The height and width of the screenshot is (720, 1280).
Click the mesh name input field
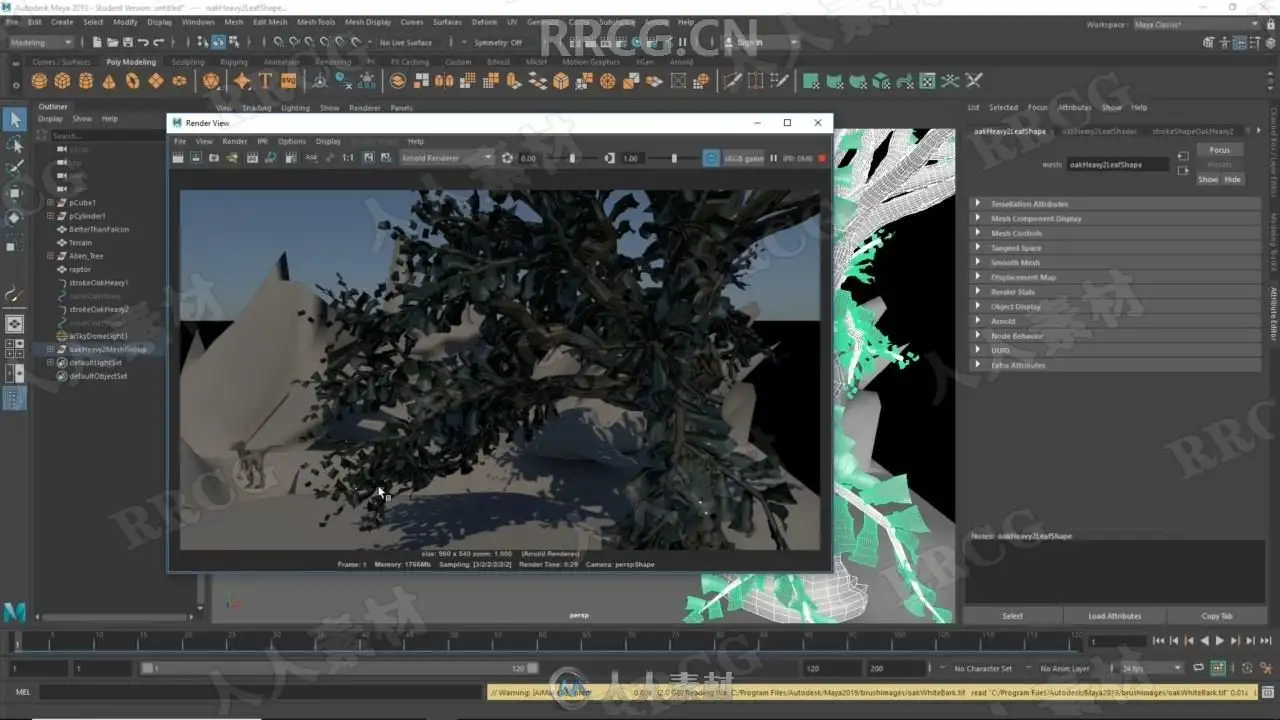click(x=1117, y=164)
